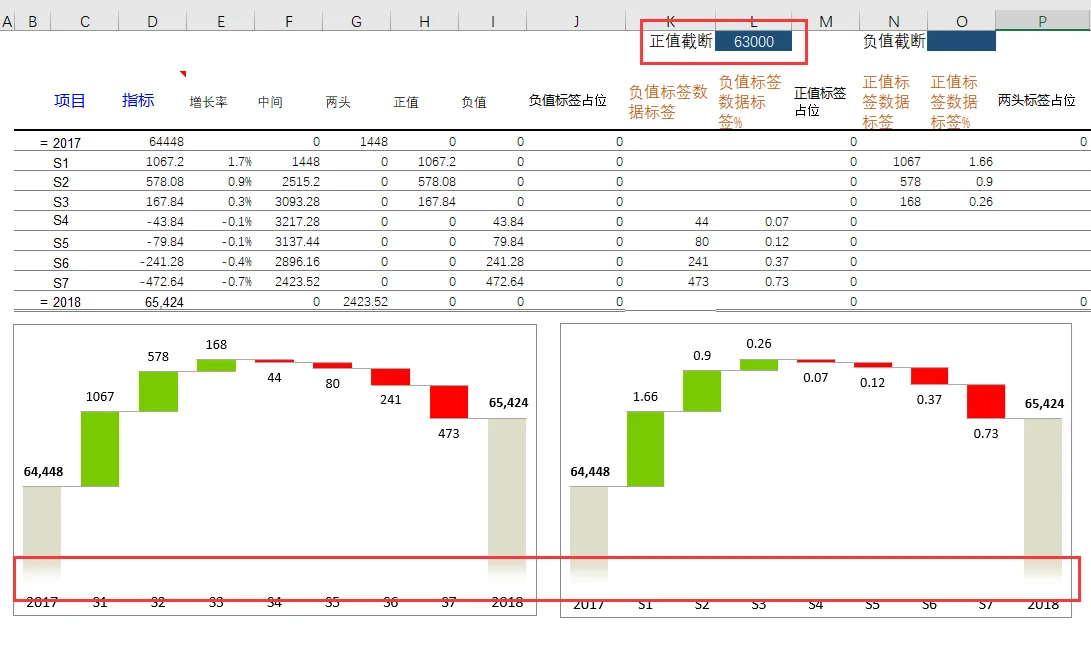Click the cell containing 2515.2
Screen dimensions: 1091x653
(x=301, y=182)
